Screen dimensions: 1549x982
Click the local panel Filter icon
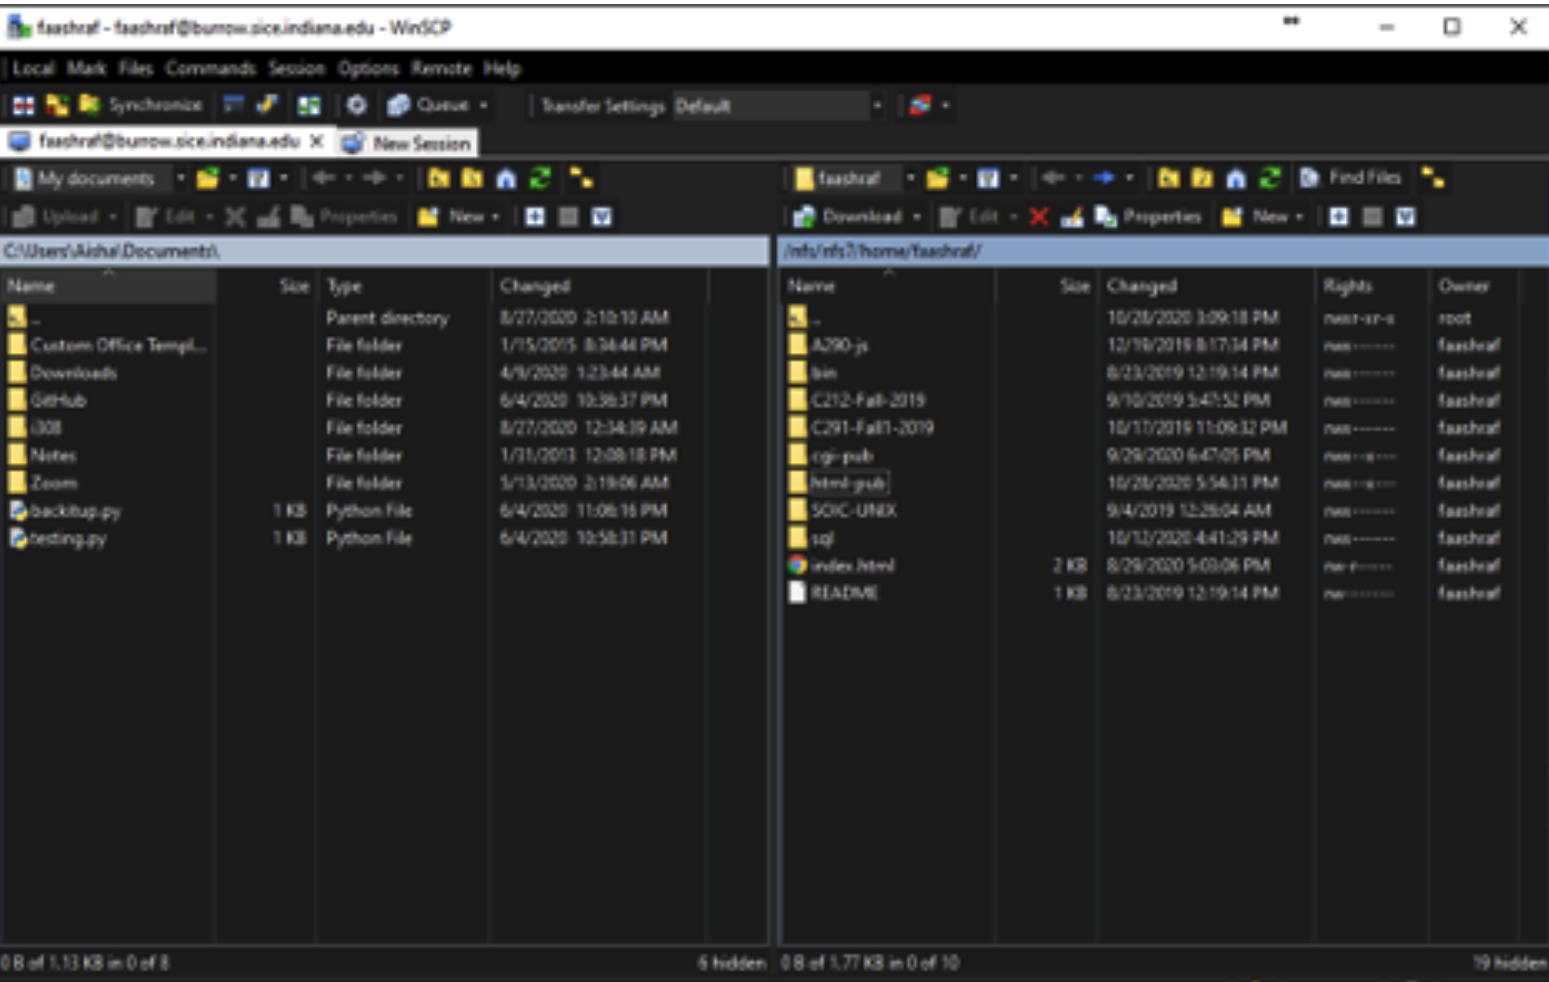point(259,179)
